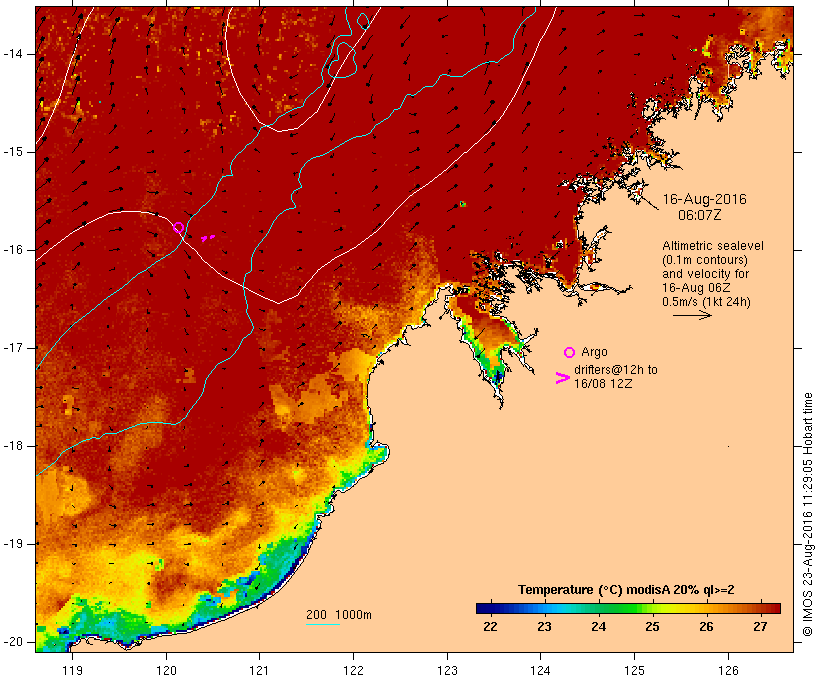Screen dimensions: 820x680
Task: Click the cyan bathymetry legend line
Action: (x=323, y=624)
